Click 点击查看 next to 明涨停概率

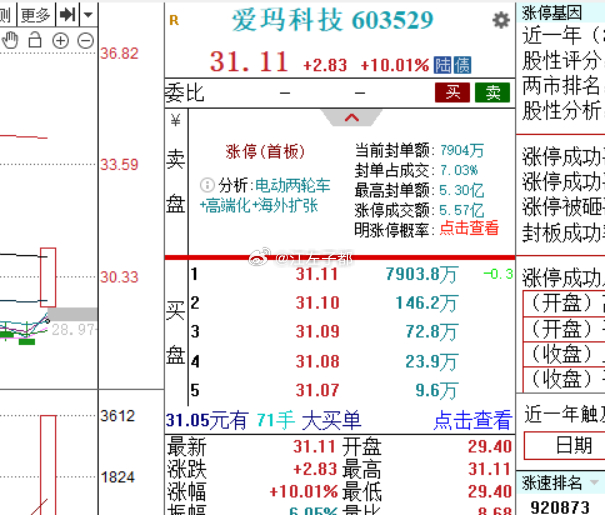pyautogui.click(x=469, y=228)
